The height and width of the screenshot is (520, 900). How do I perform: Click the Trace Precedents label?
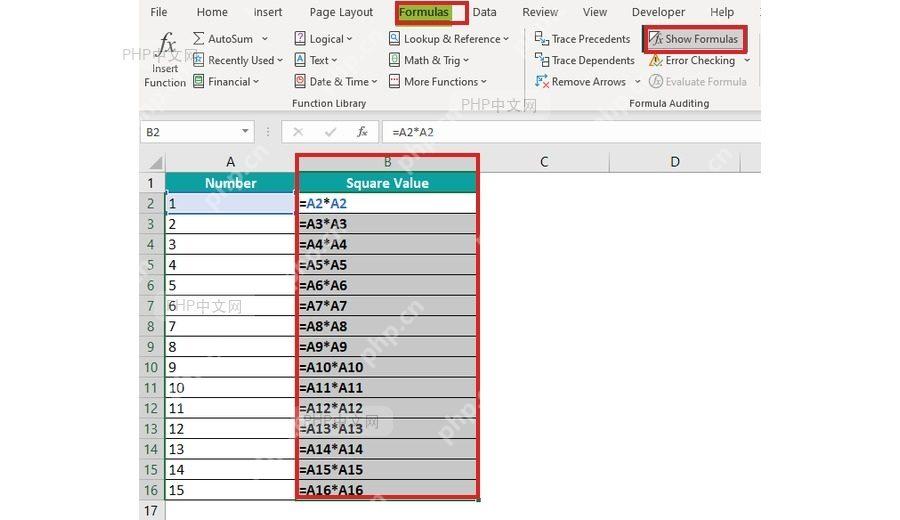[591, 38]
